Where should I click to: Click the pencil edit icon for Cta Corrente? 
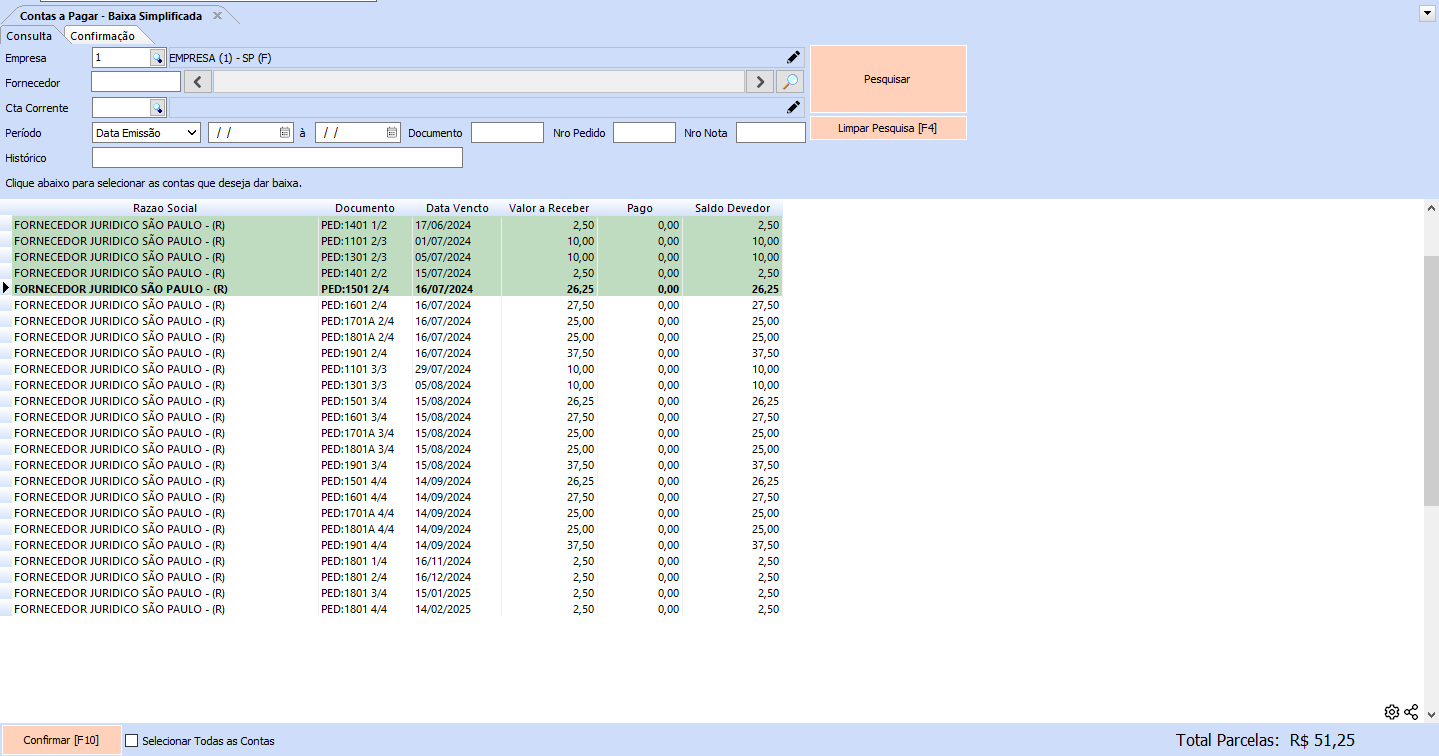coord(793,107)
